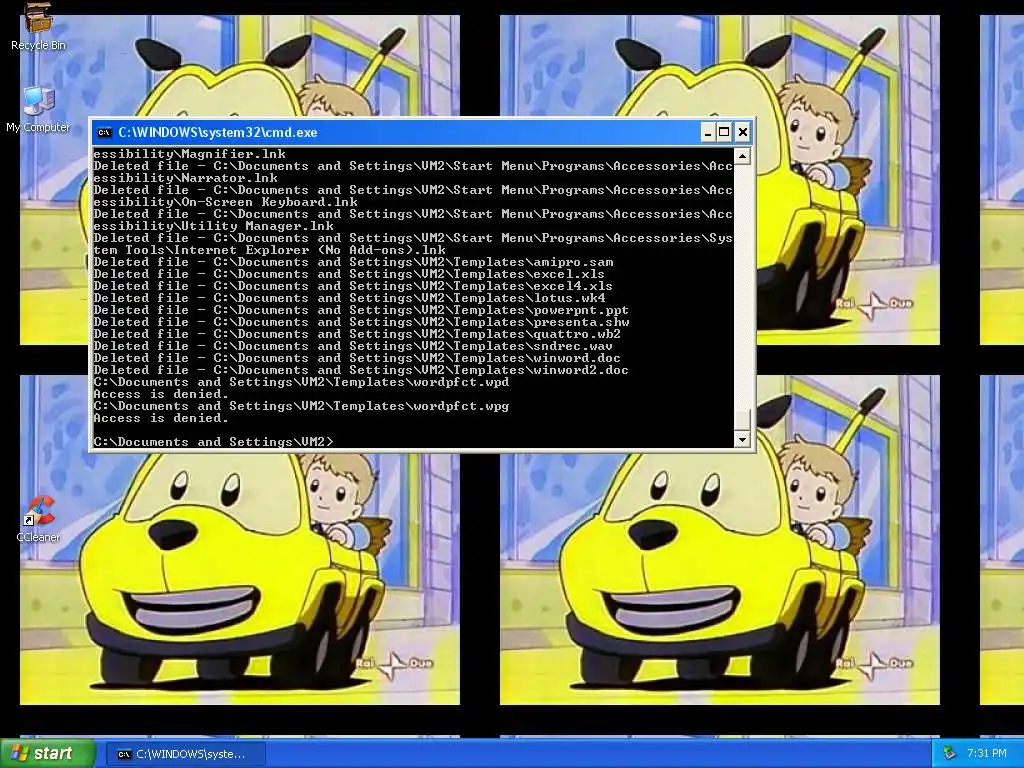1024x768 pixels.
Task: Click the path line ending with wordpfct.wpd
Action: 301,382
